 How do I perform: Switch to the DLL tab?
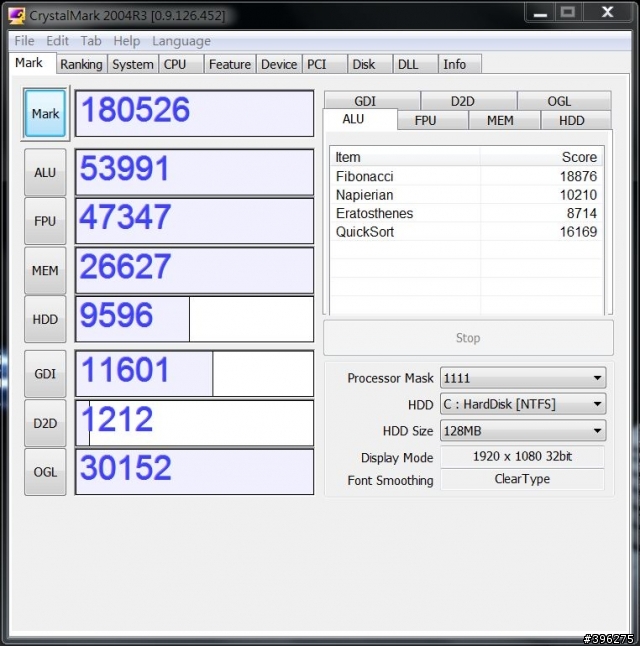(415, 64)
